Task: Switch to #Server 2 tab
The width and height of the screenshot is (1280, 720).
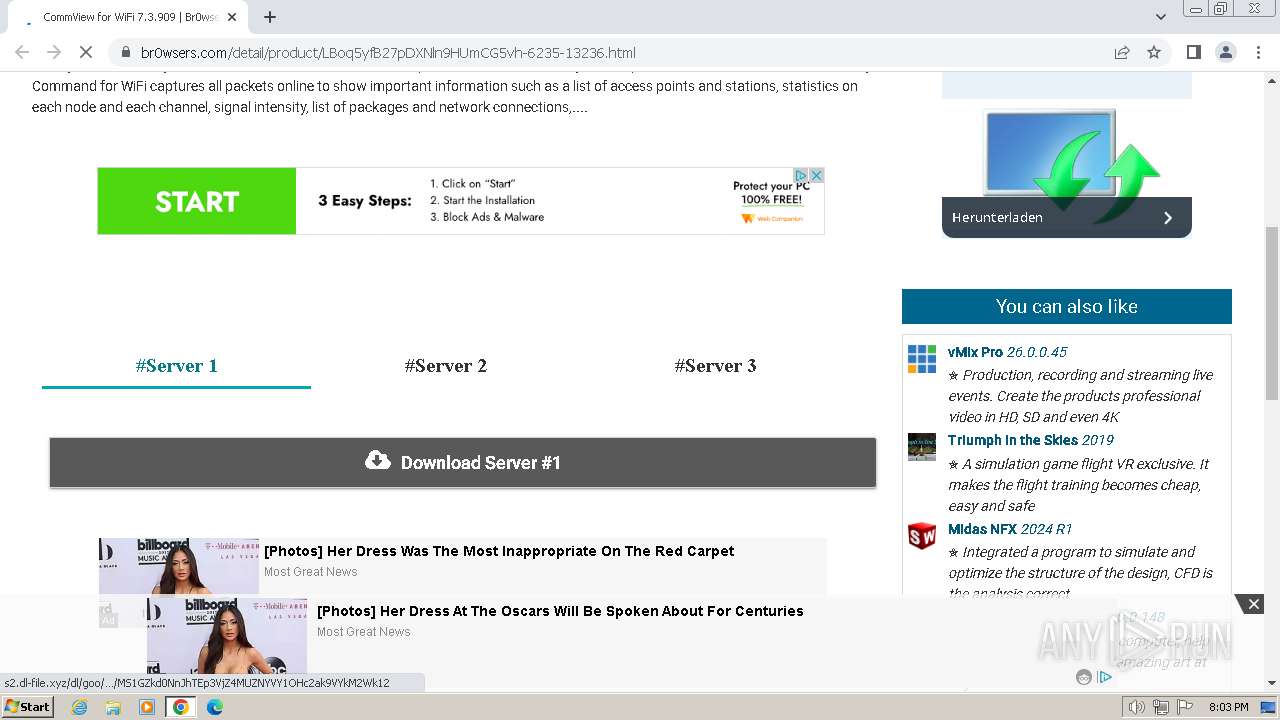Action: [x=445, y=366]
